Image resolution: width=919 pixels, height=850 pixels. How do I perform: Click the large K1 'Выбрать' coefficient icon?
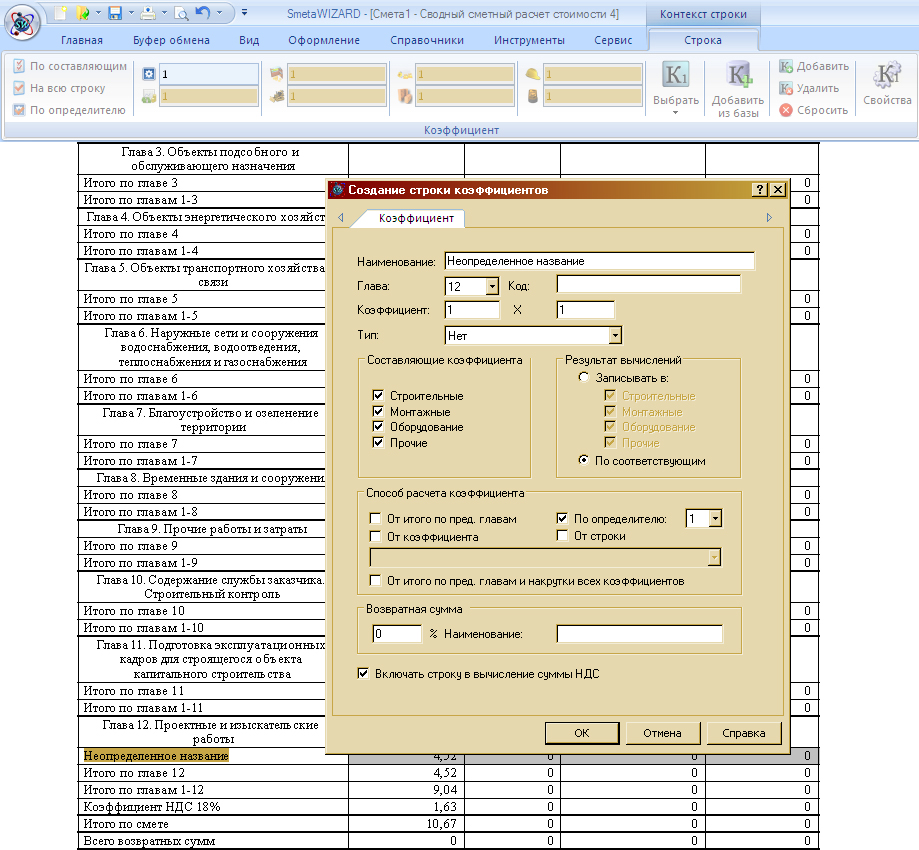676,76
